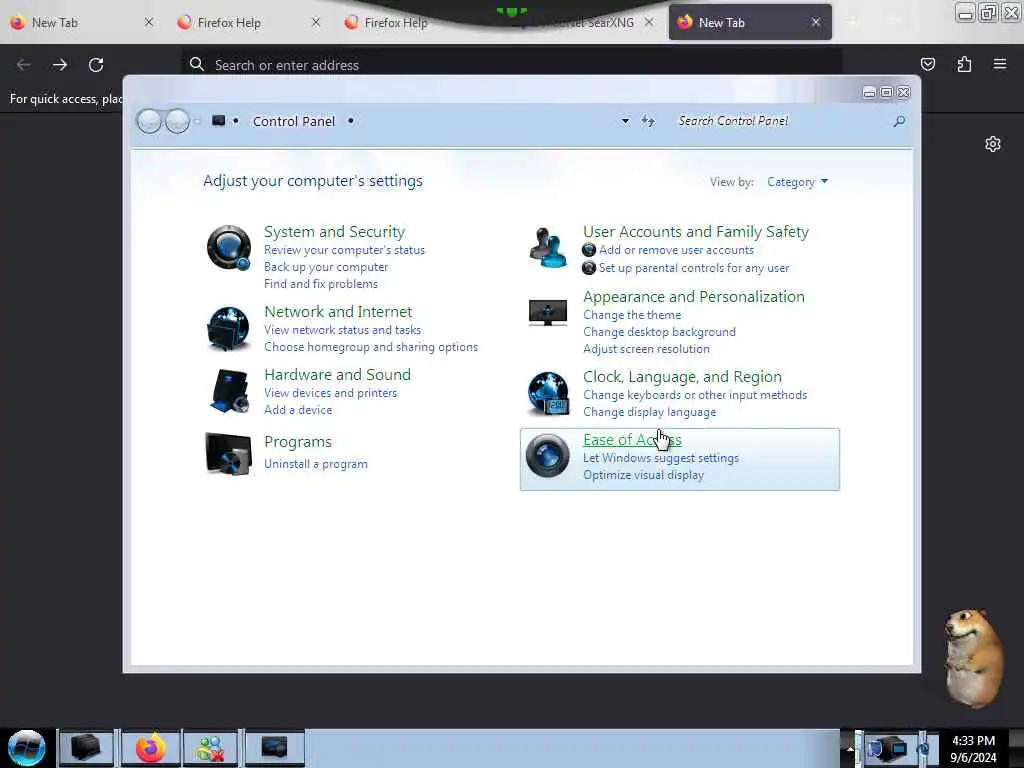Click search magnifier in Control Panel
Screen dimensions: 1024x768
click(899, 121)
